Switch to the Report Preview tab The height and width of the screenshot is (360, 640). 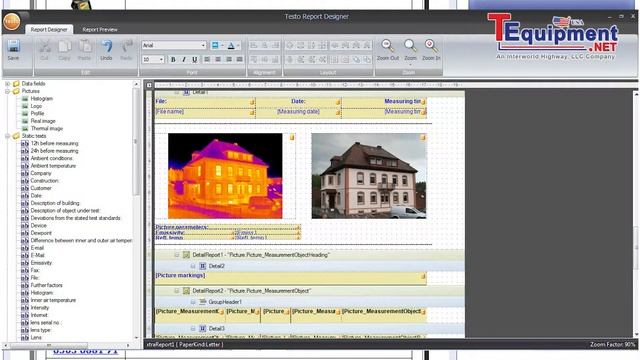pyautogui.click(x=100, y=29)
